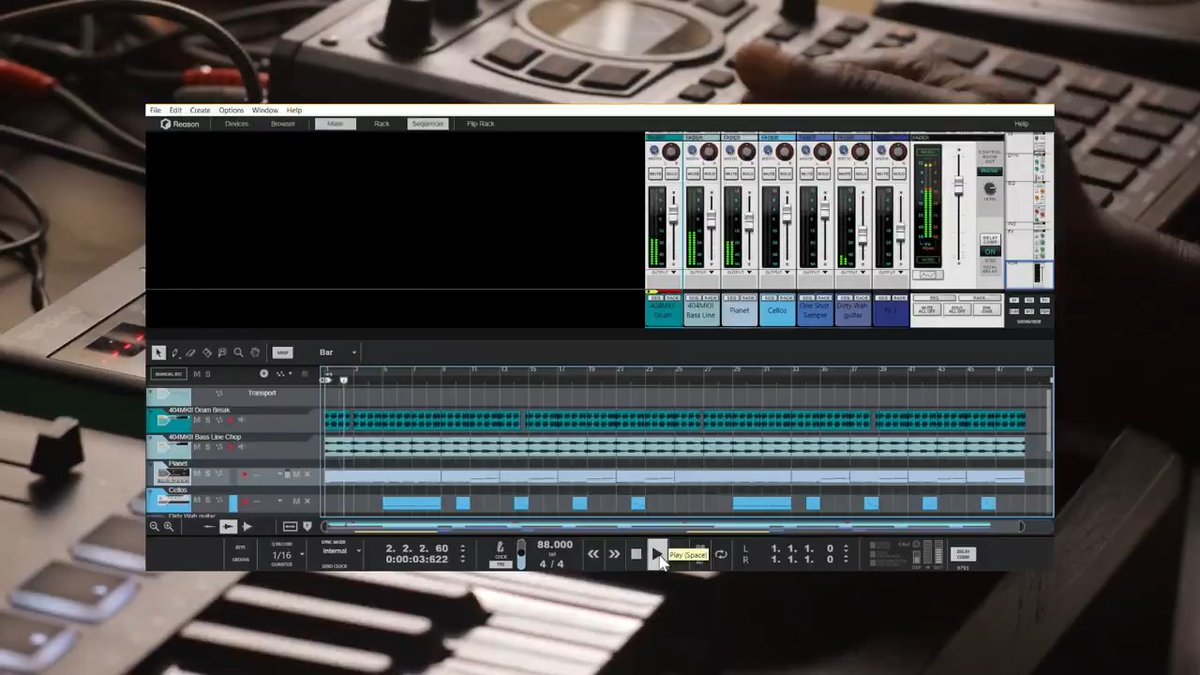Select the Razor tool

coord(207,352)
